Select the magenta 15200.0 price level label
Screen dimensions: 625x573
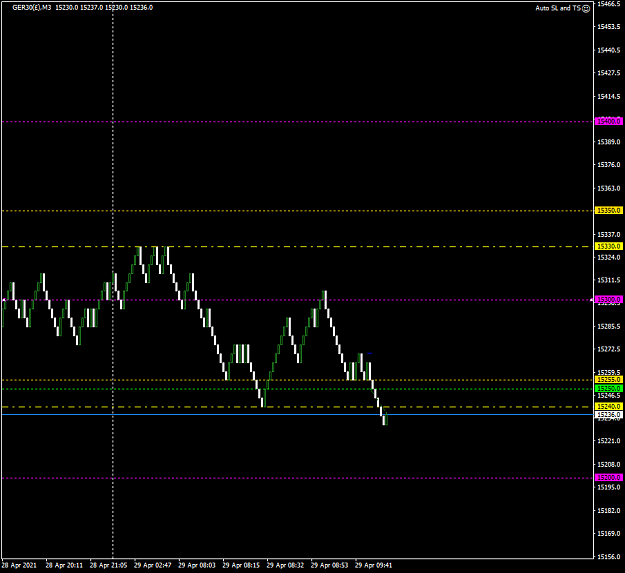pyautogui.click(x=609, y=477)
